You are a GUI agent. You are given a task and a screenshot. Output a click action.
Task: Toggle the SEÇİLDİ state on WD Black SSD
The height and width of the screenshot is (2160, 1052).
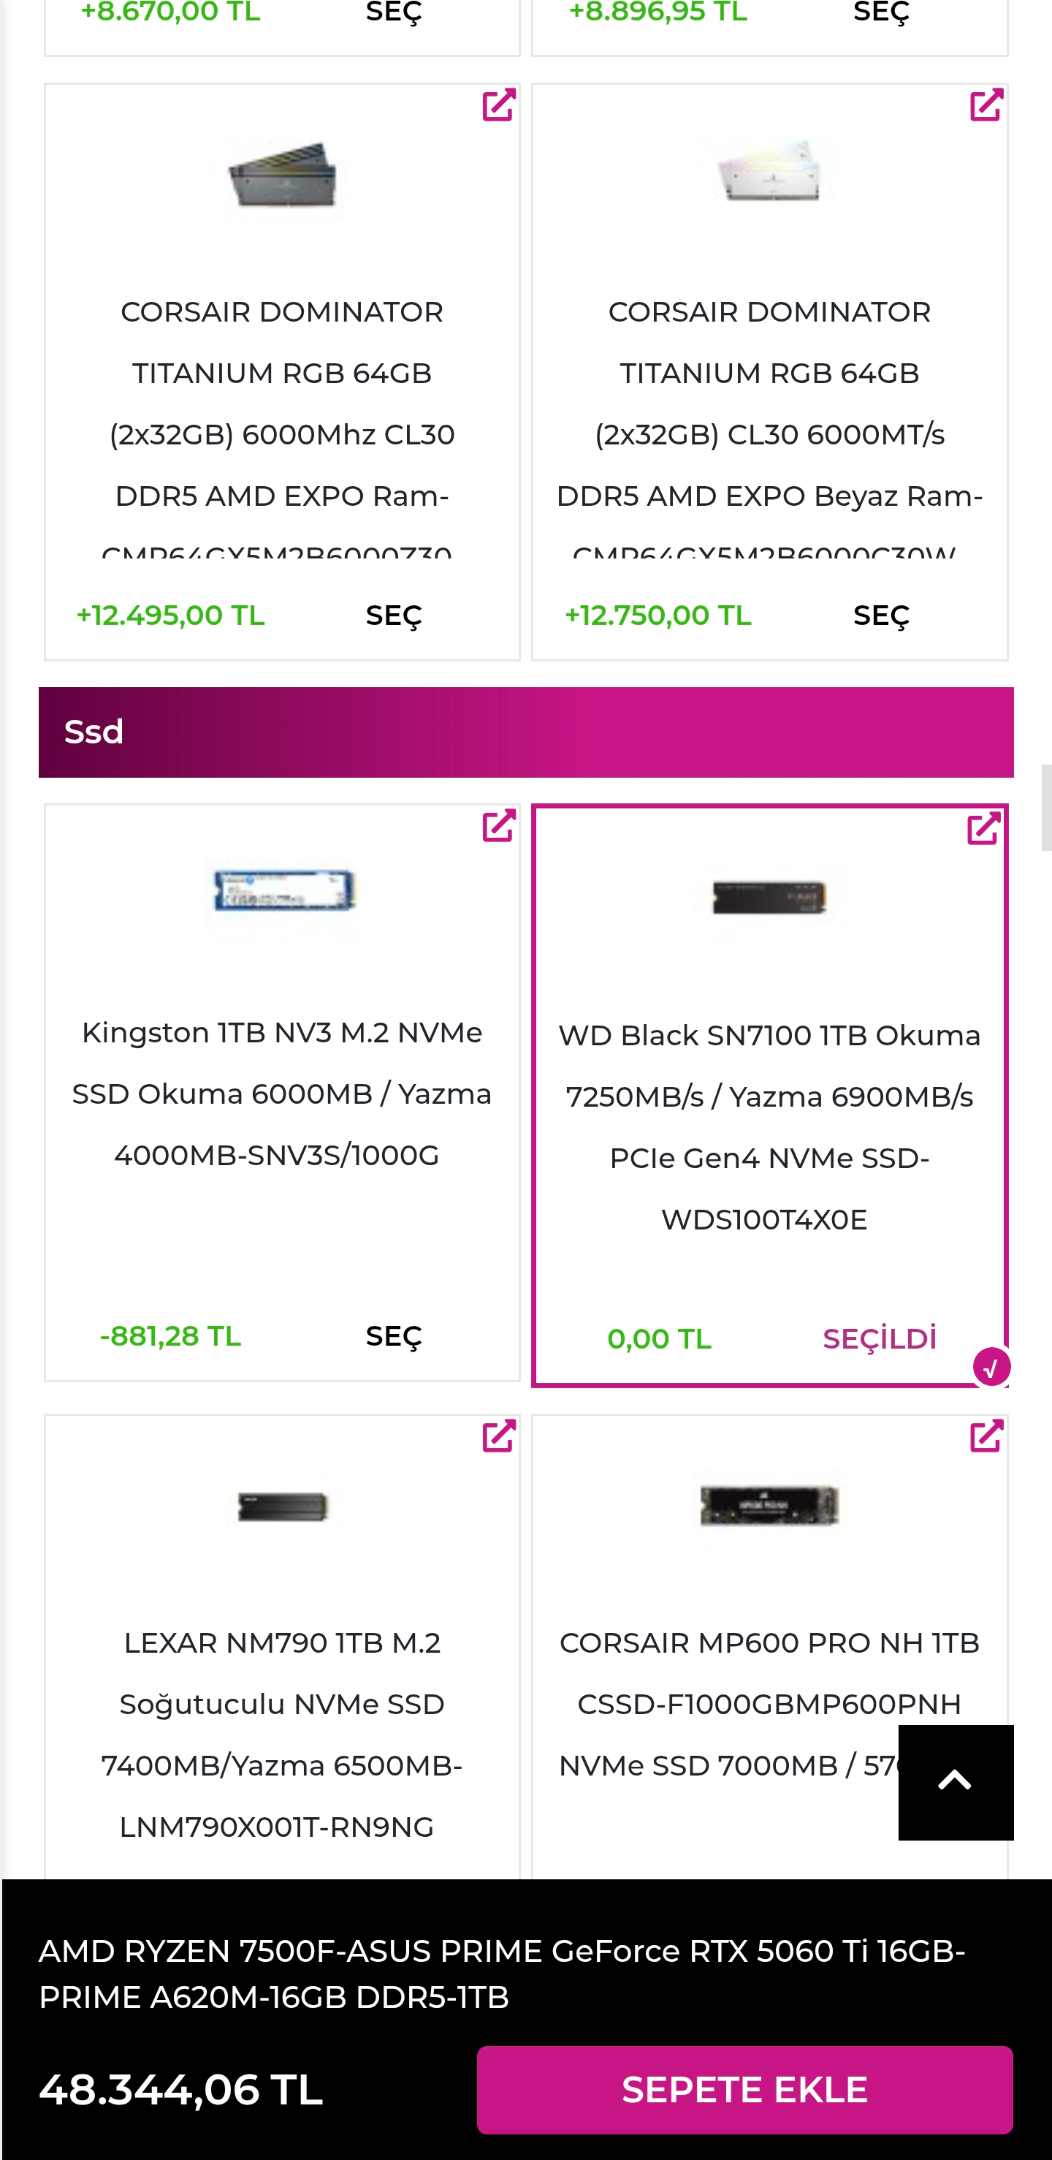point(880,1339)
